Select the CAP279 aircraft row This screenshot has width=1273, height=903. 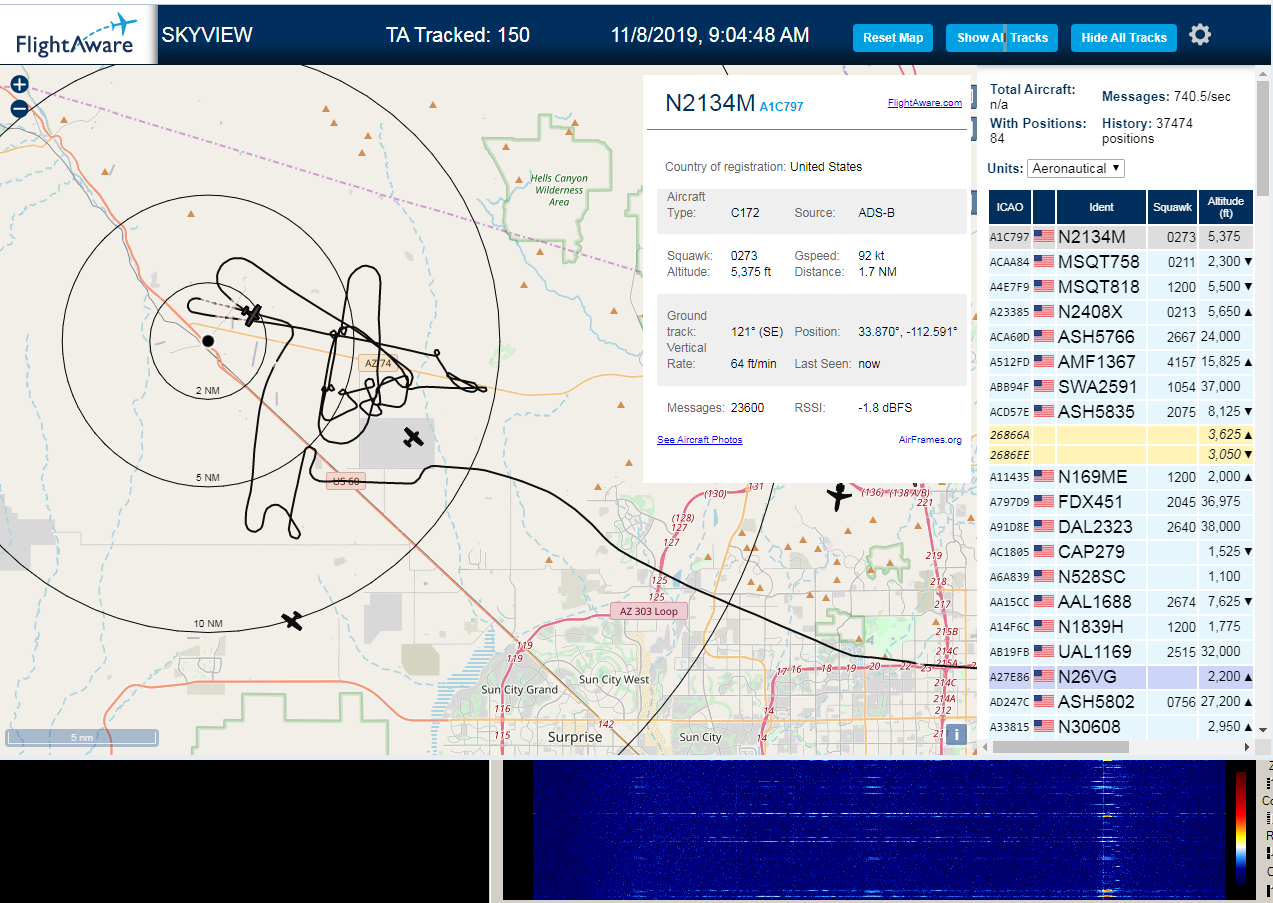(x=1121, y=552)
